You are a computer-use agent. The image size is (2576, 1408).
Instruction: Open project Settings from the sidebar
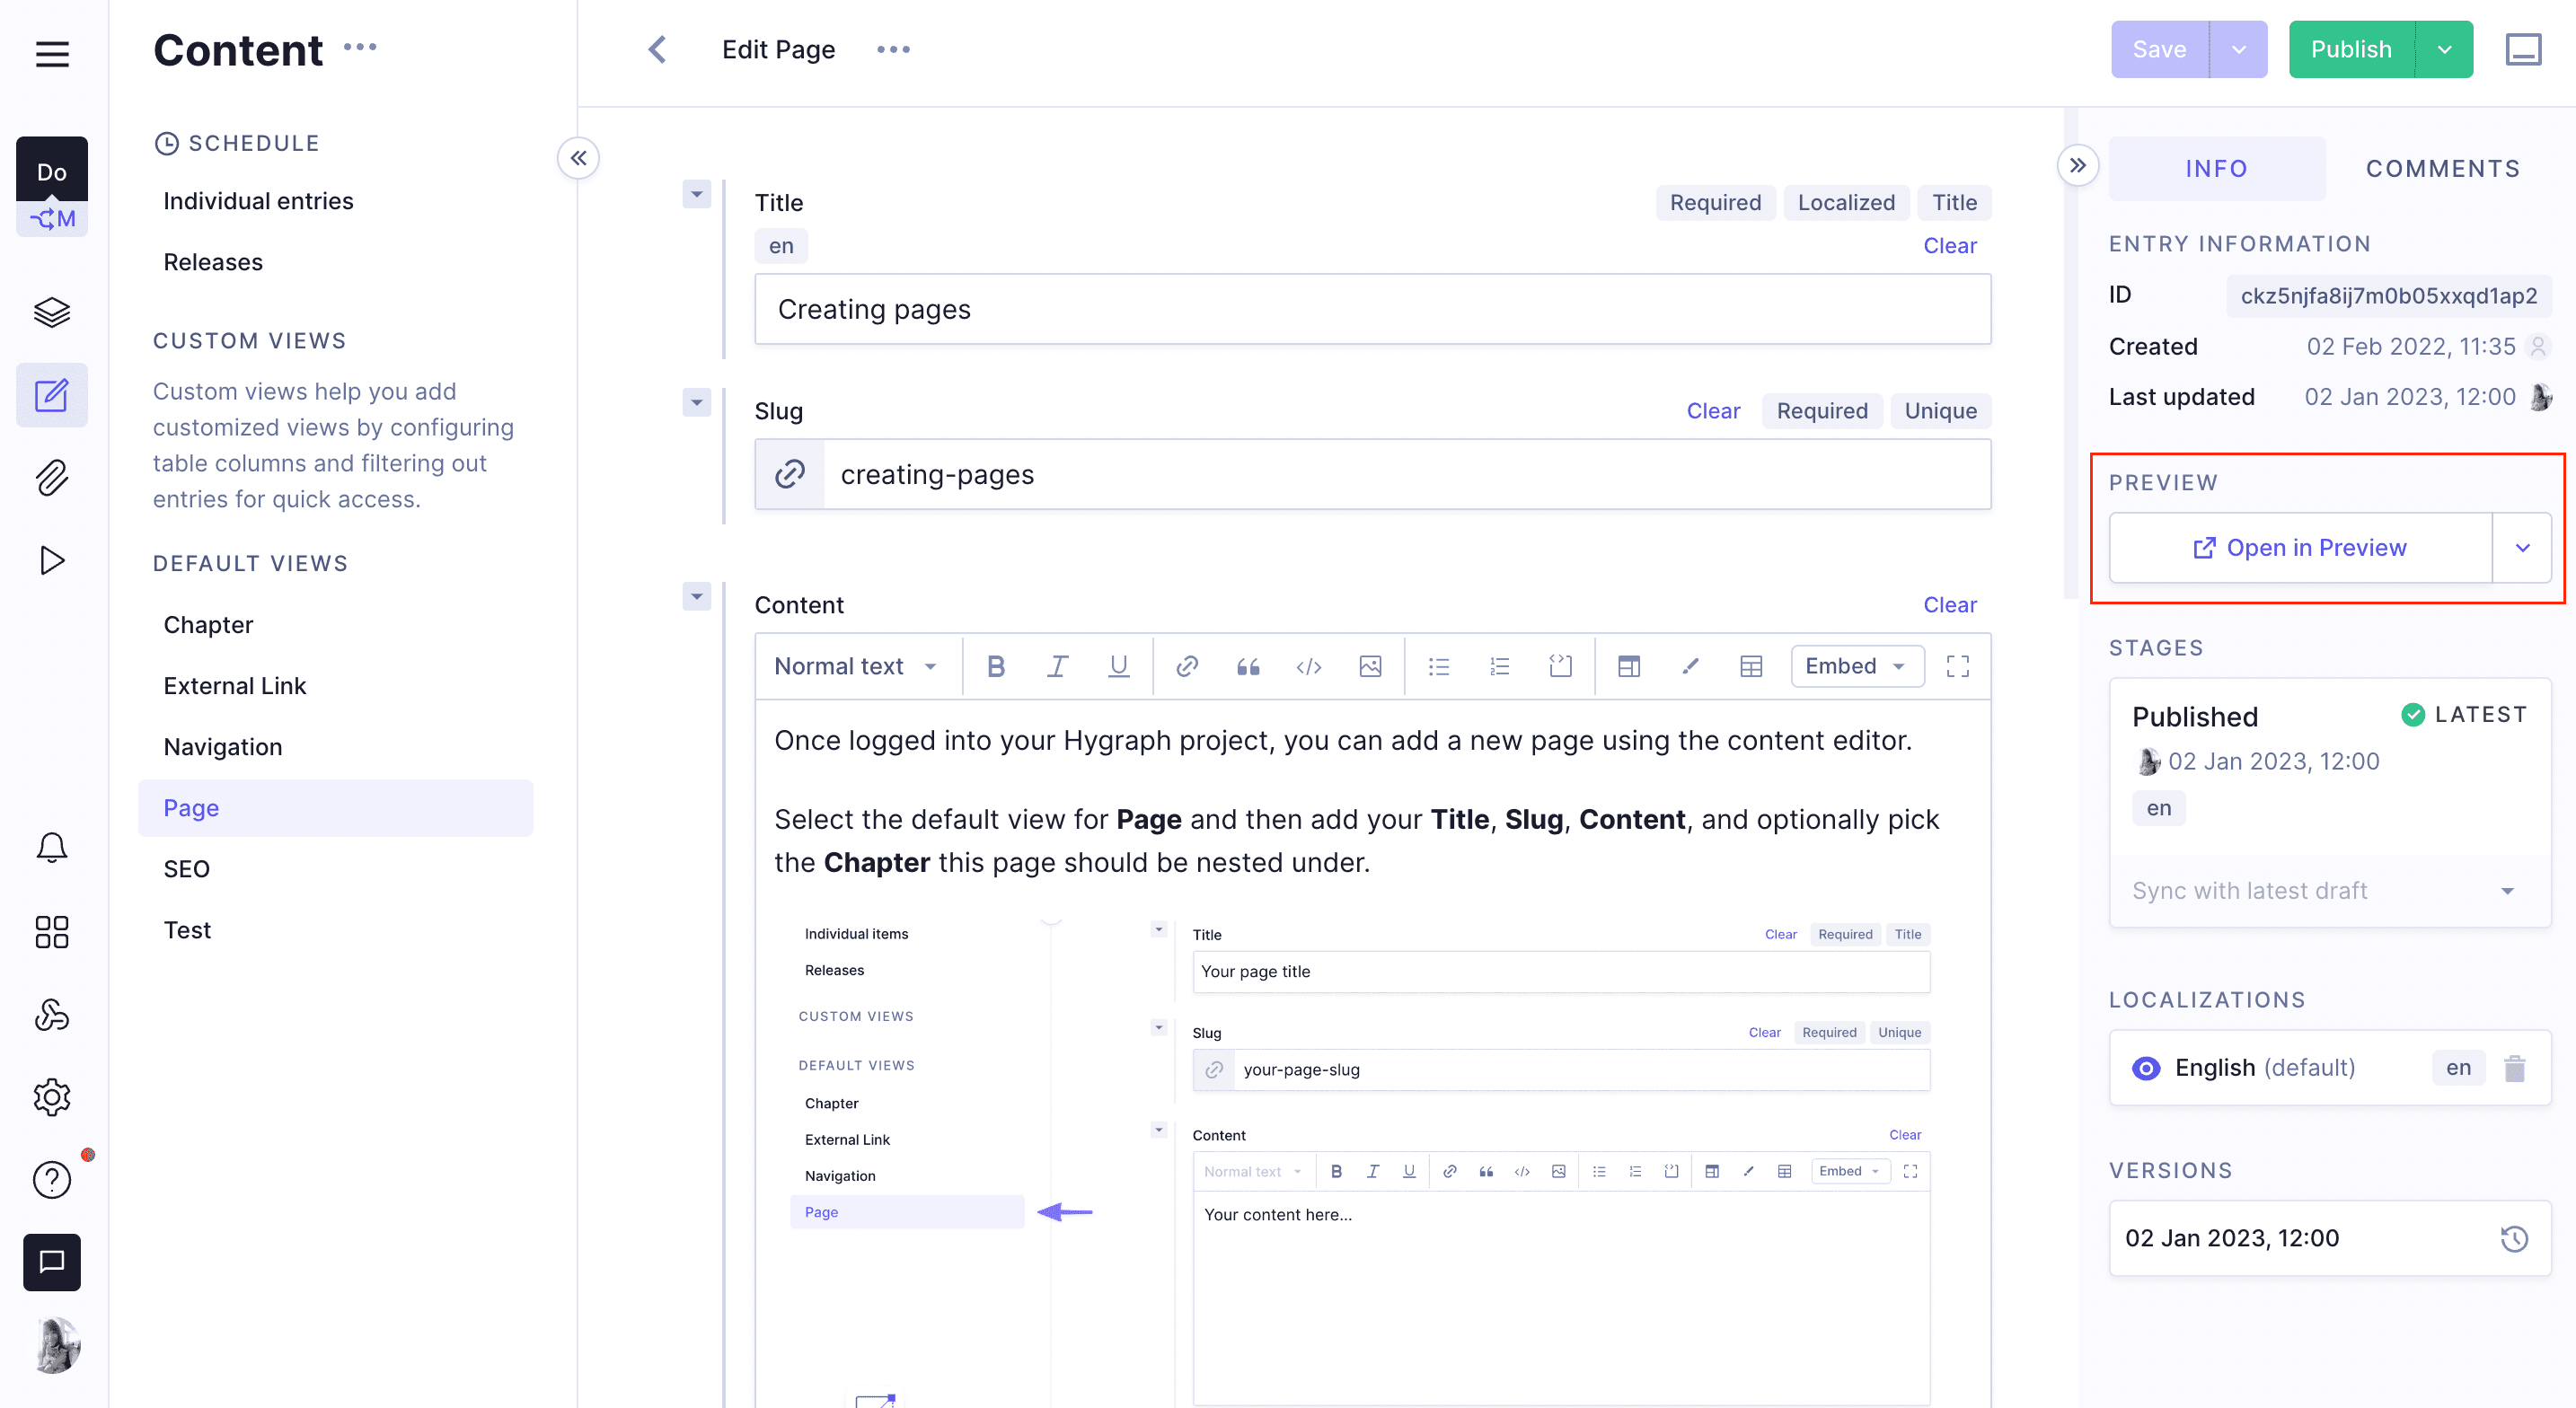(x=52, y=1096)
